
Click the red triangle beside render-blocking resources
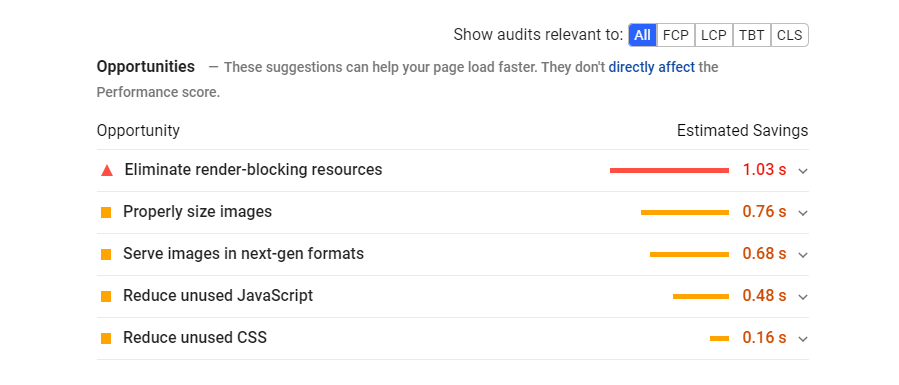(107, 171)
